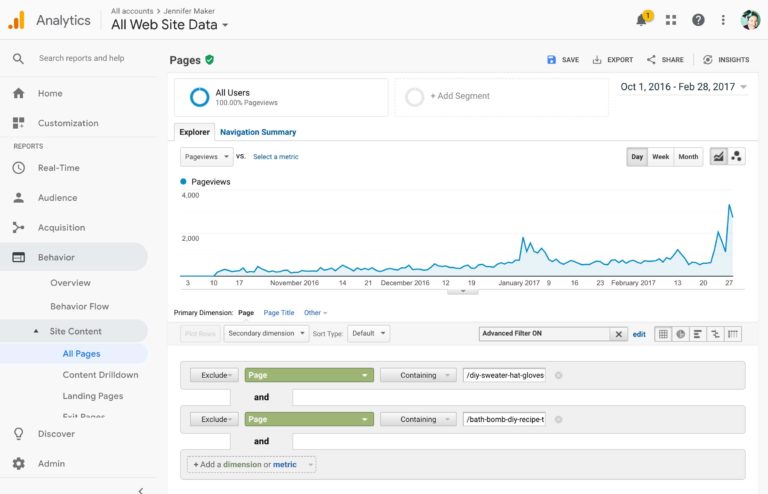Select the Pivot table view icon
Screen dimensions: 768x494
click(733, 334)
